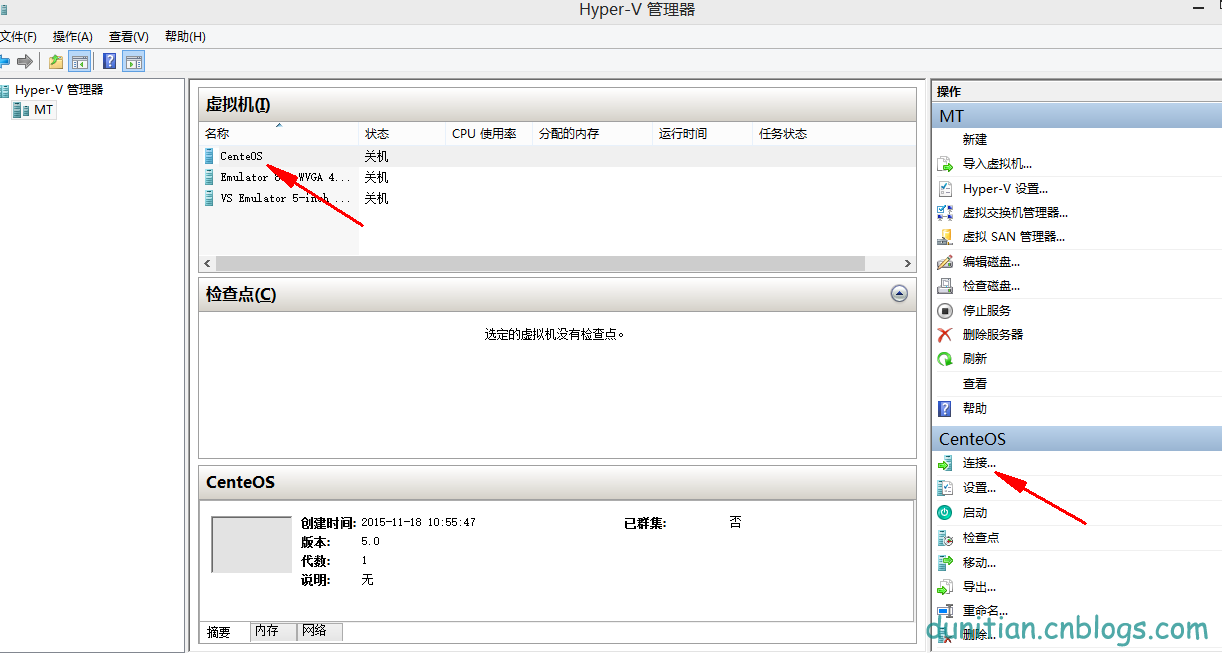
Task: Click the green 刷新 refresh icon
Action: pyautogui.click(x=945, y=359)
